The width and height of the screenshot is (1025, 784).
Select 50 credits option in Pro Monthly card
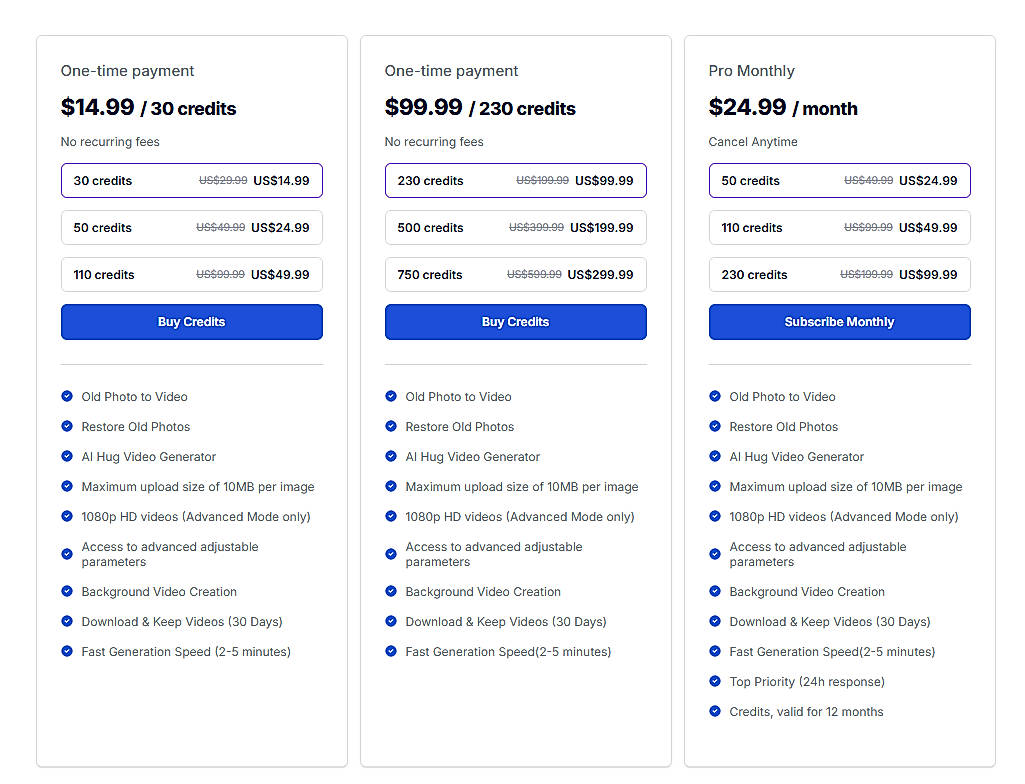click(839, 180)
